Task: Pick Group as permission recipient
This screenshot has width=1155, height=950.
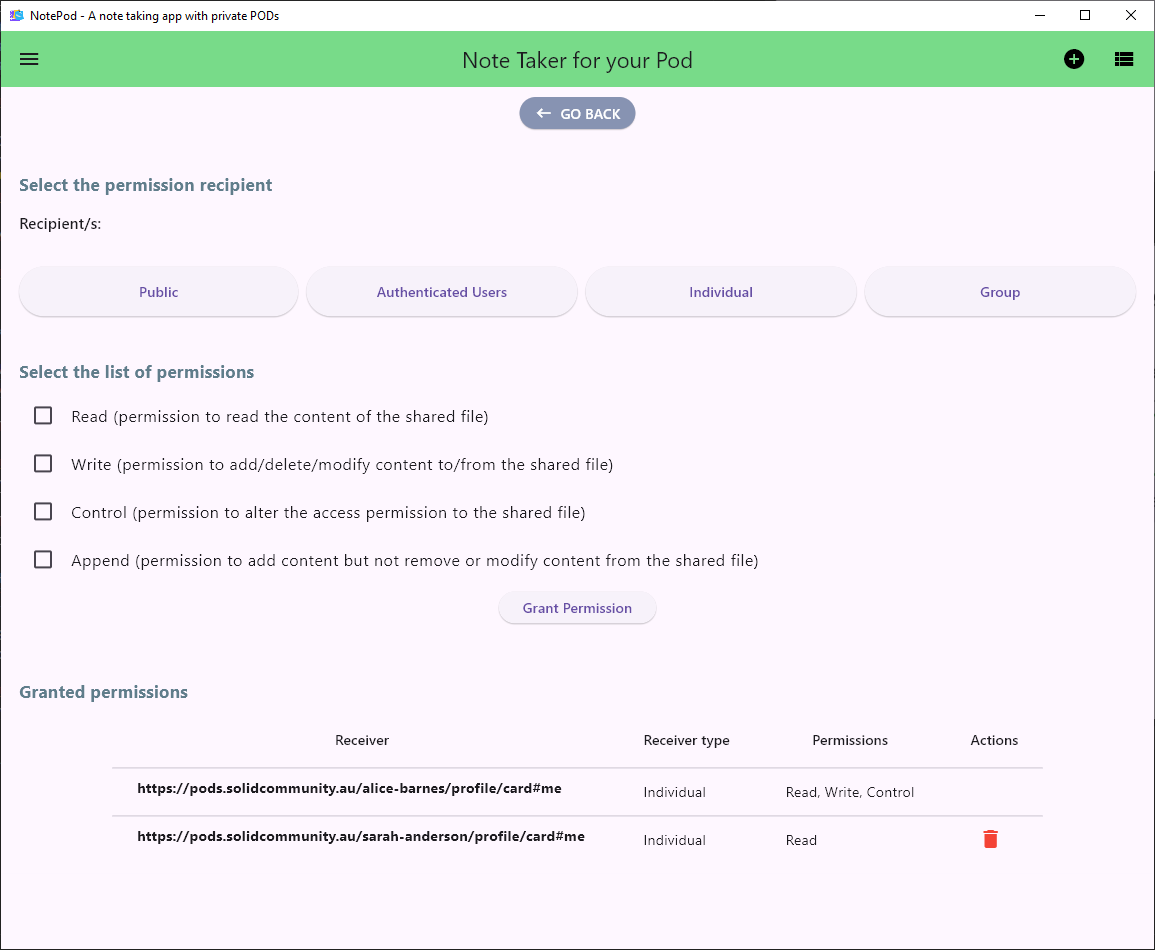Action: (999, 292)
